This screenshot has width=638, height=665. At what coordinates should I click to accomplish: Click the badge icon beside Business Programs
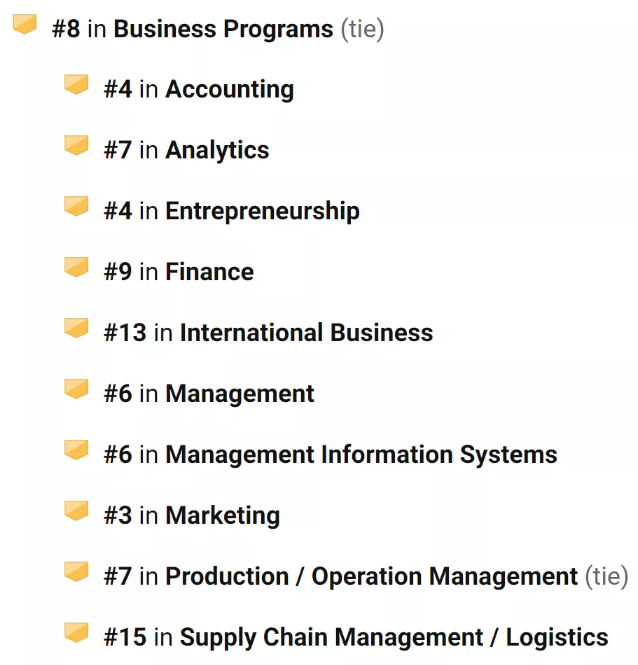click(x=25, y=24)
